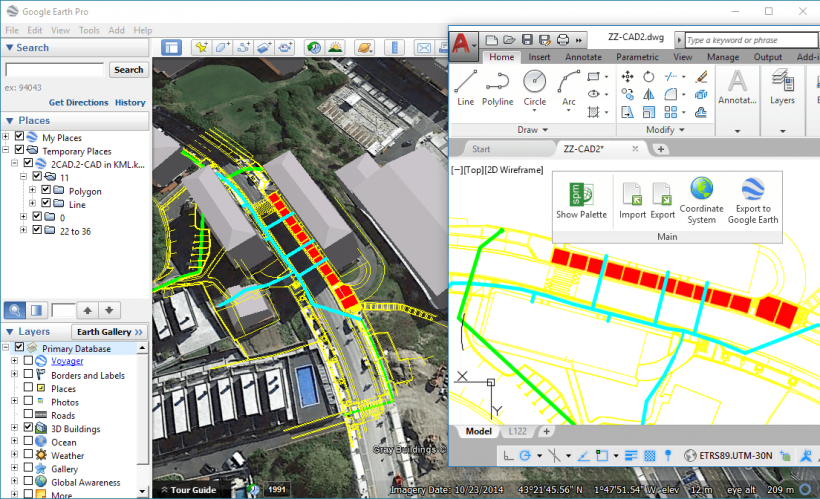This screenshot has width=820, height=499.
Task: Switch to the Annotate ribbon tab
Action: click(583, 57)
